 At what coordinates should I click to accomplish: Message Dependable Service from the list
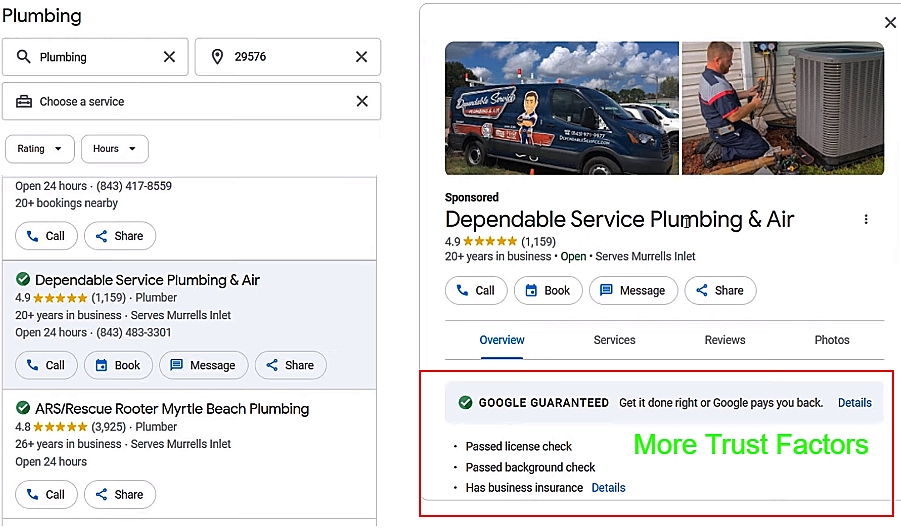203,365
